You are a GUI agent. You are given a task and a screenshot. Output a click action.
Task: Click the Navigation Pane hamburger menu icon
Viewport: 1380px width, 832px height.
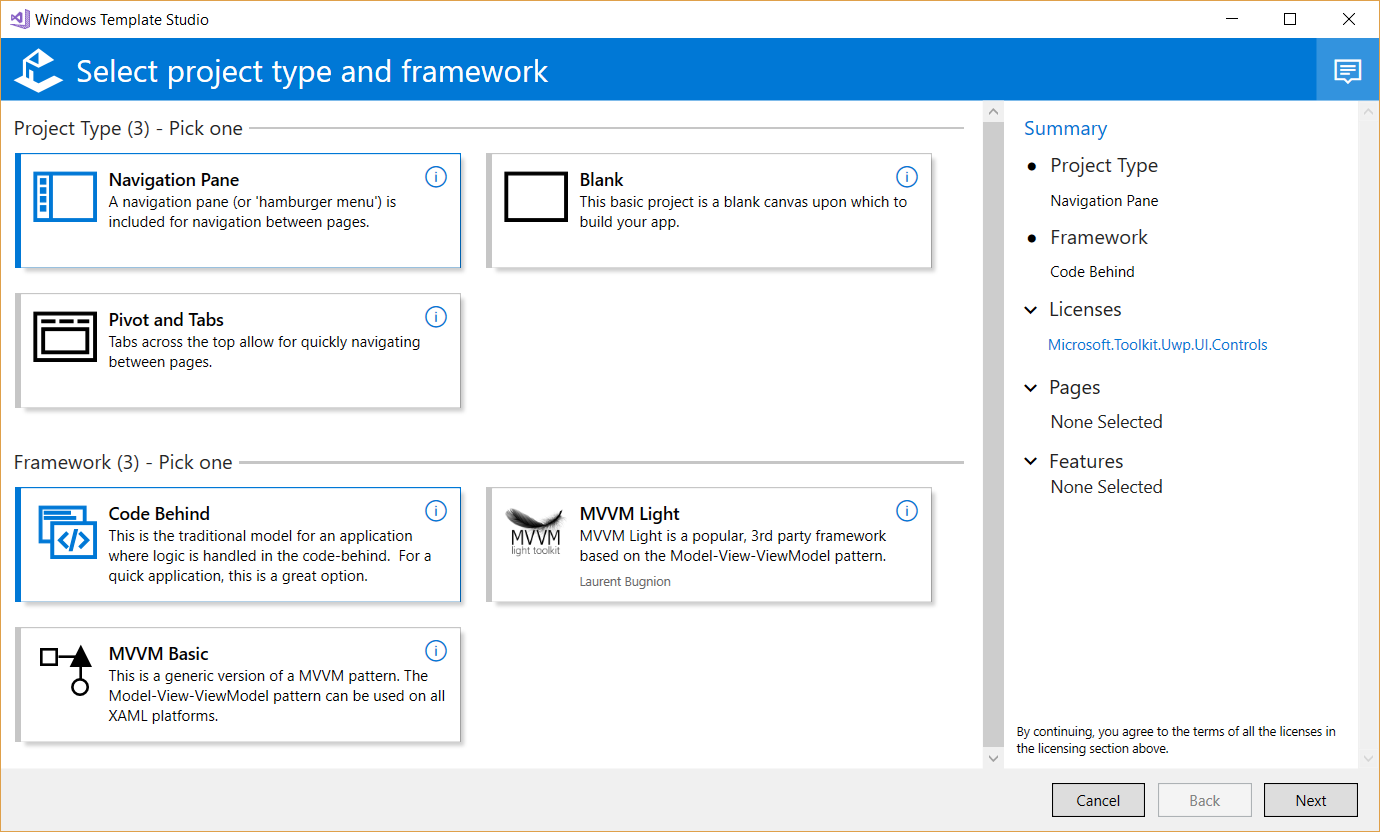[64, 197]
